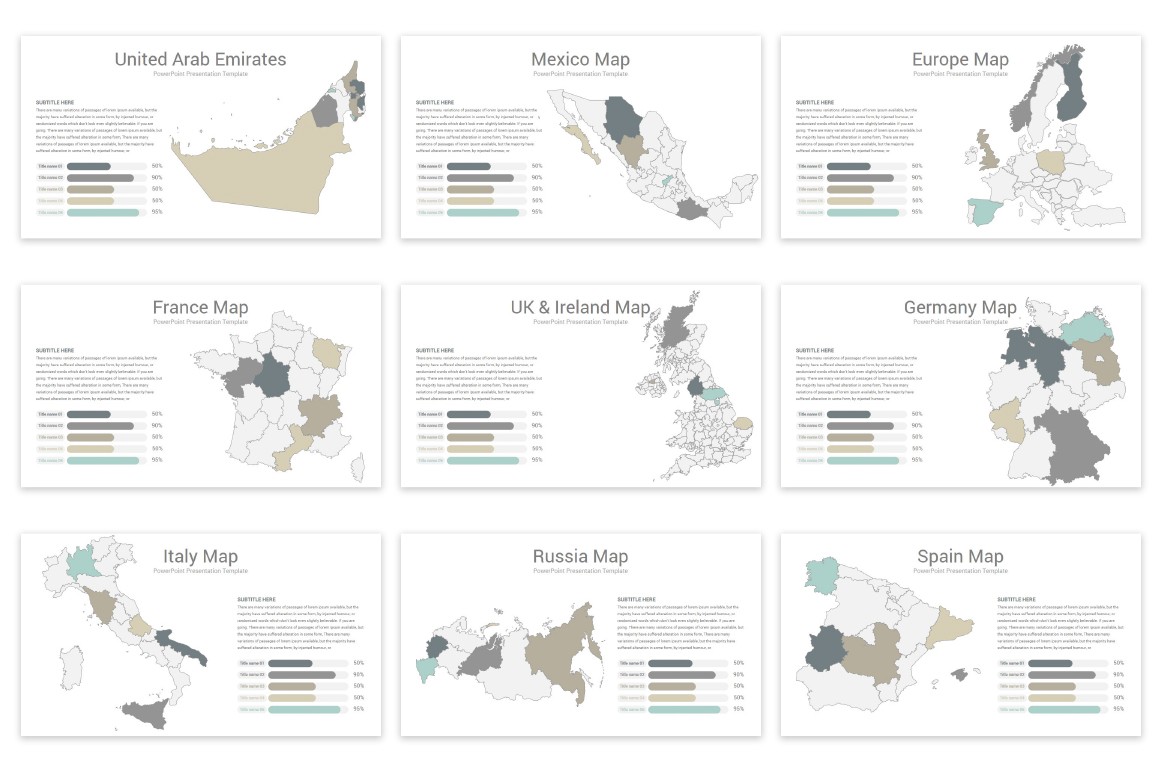Click the gray Sicily island on Italy map
This screenshot has height=772, width=1160.
coord(144,714)
